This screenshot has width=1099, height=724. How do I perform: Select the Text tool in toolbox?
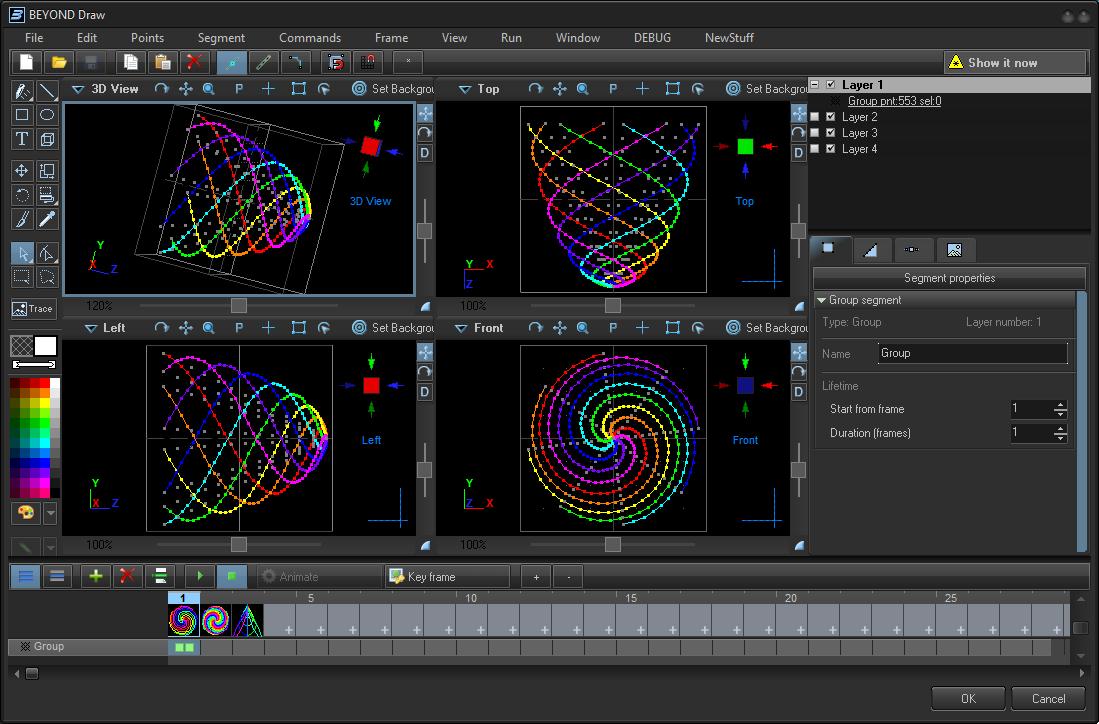[21, 139]
